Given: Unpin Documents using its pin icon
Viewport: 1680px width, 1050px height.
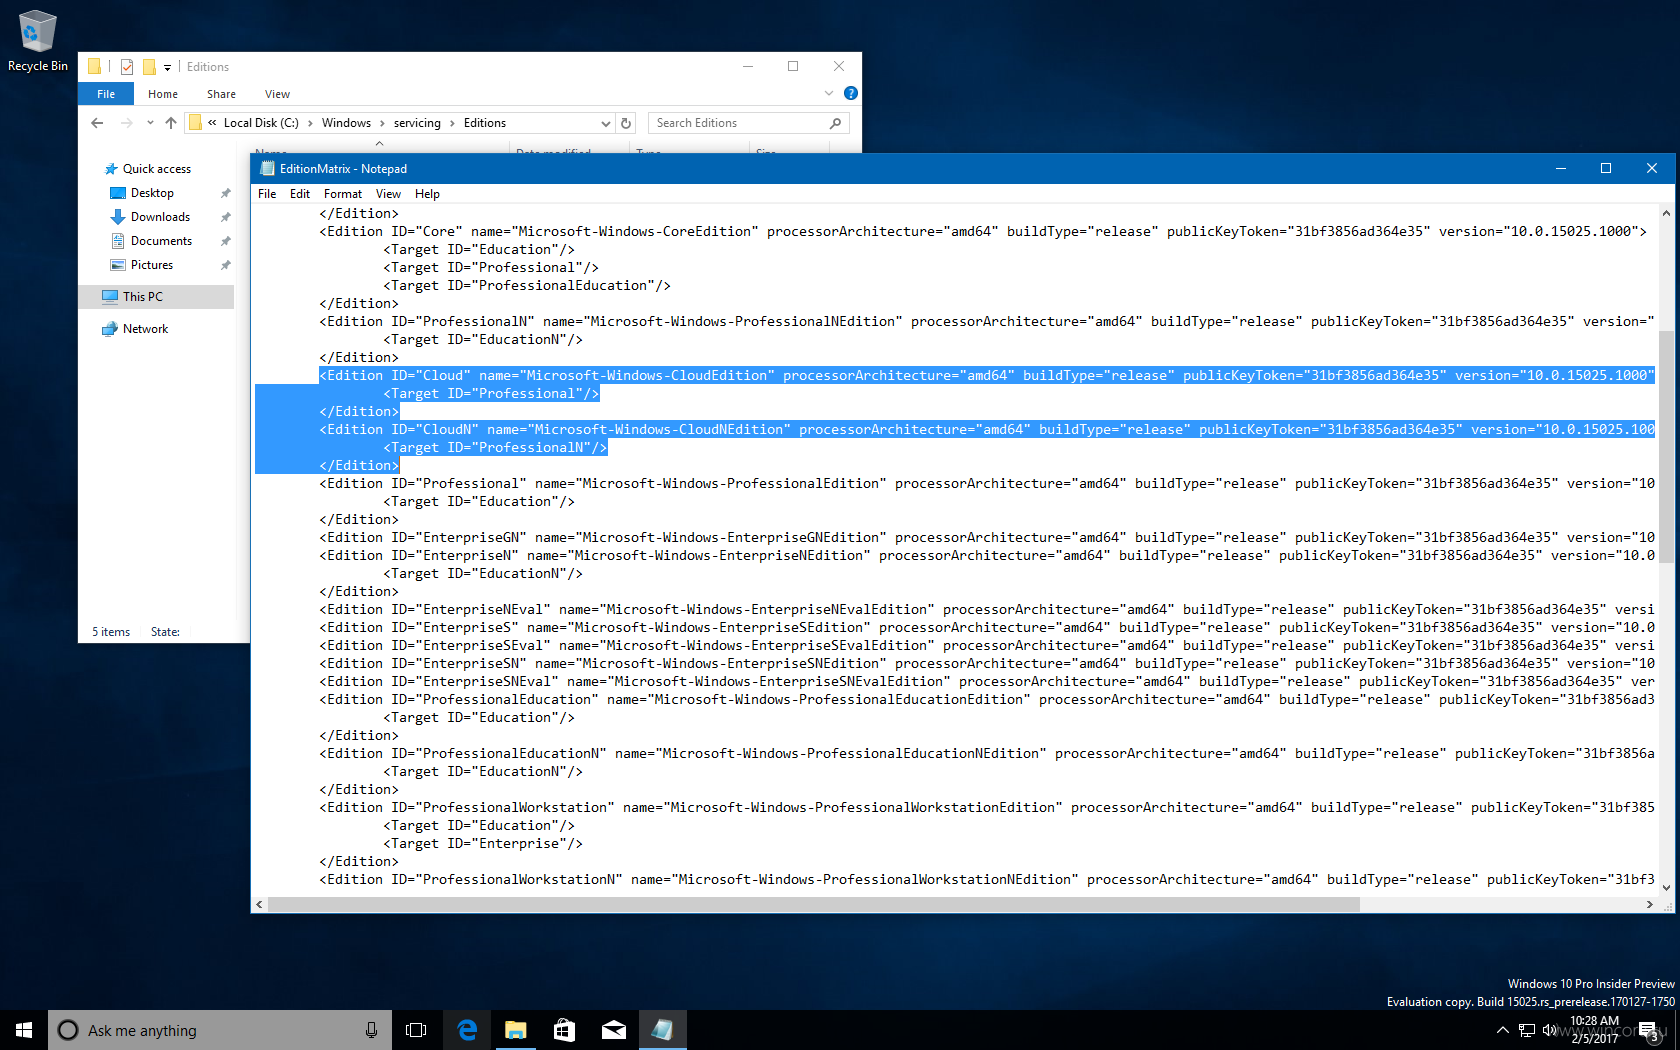Looking at the screenshot, I should click(x=225, y=241).
